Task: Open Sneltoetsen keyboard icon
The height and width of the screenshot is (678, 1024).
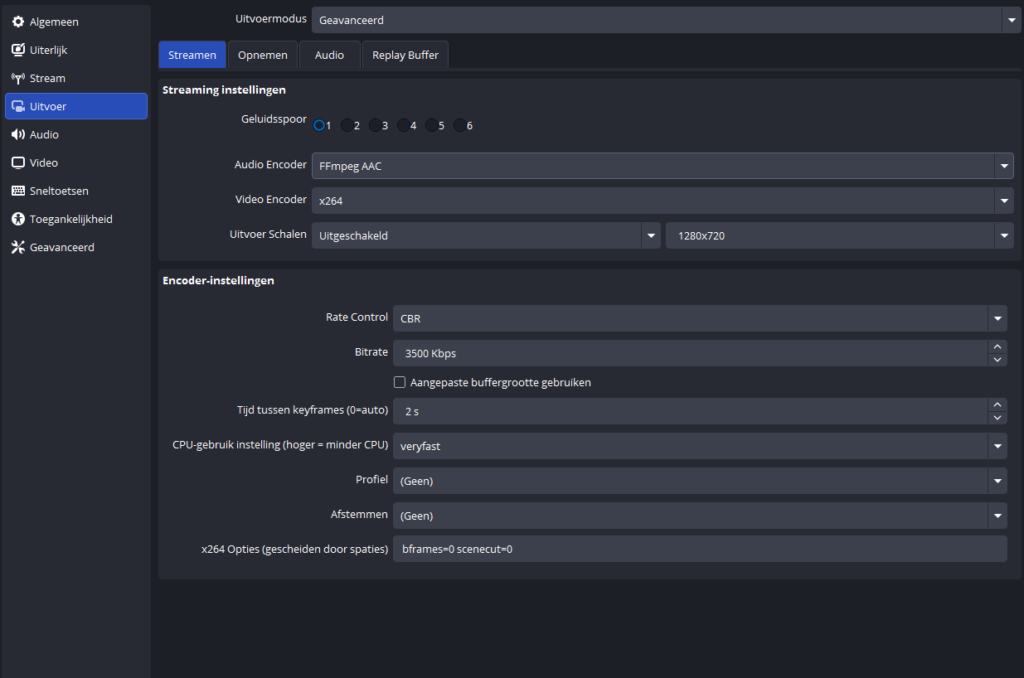Action: click(x=18, y=190)
